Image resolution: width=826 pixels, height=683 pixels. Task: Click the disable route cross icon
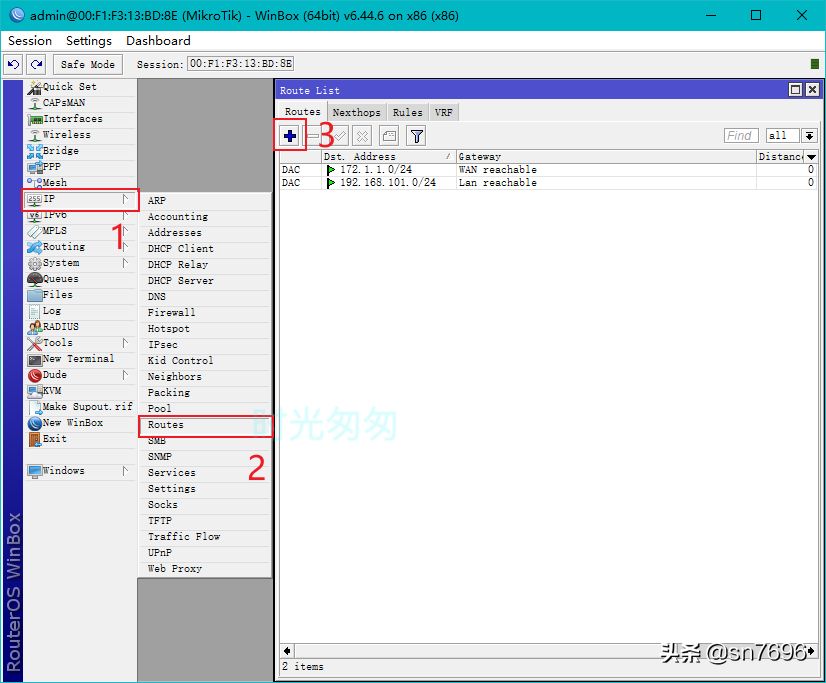tap(362, 136)
